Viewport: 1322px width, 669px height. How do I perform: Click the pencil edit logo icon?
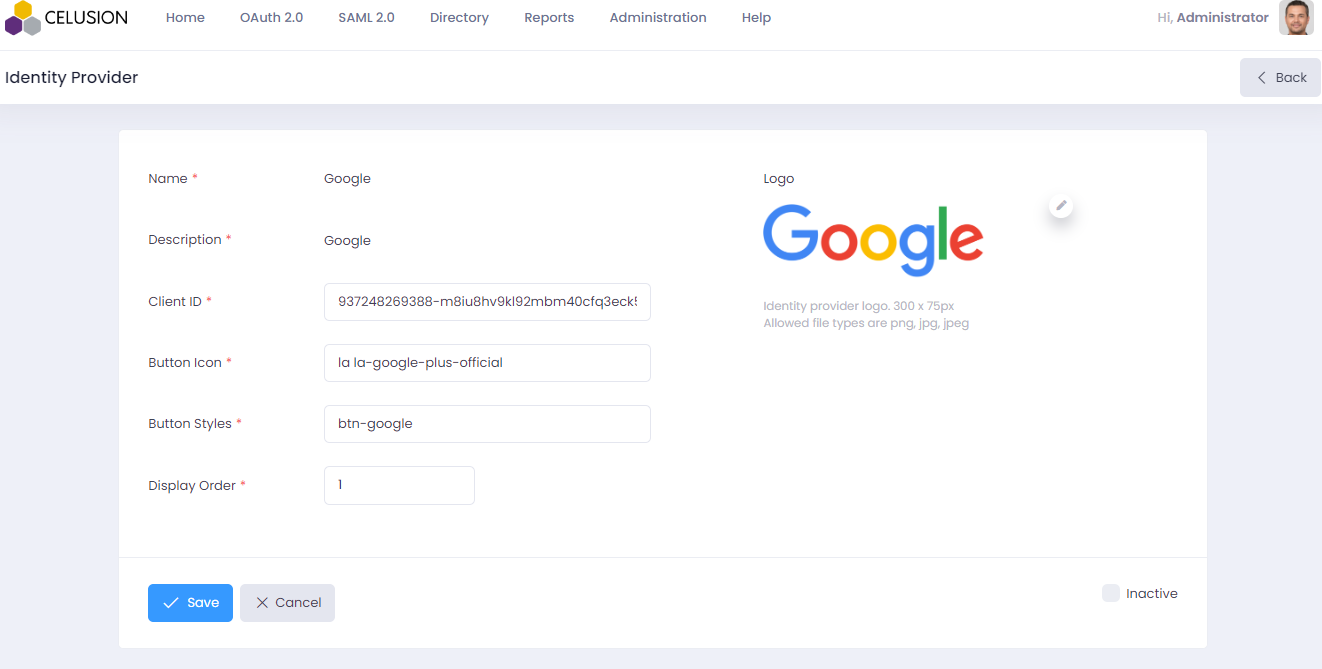(x=1062, y=205)
